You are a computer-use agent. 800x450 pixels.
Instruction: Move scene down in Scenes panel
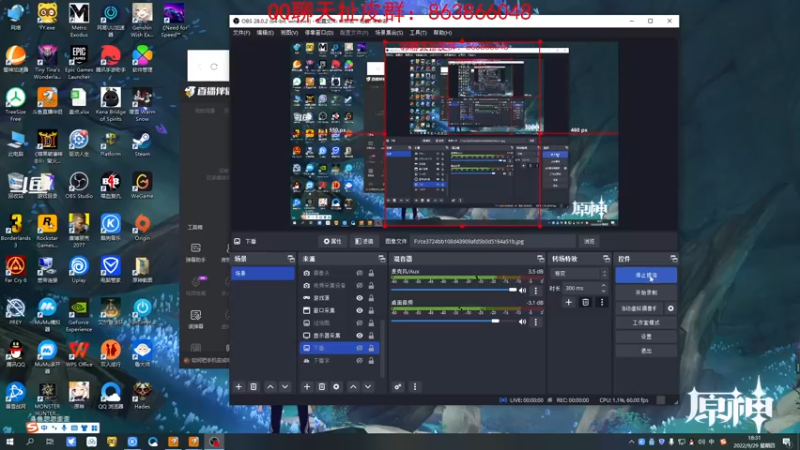(285, 387)
